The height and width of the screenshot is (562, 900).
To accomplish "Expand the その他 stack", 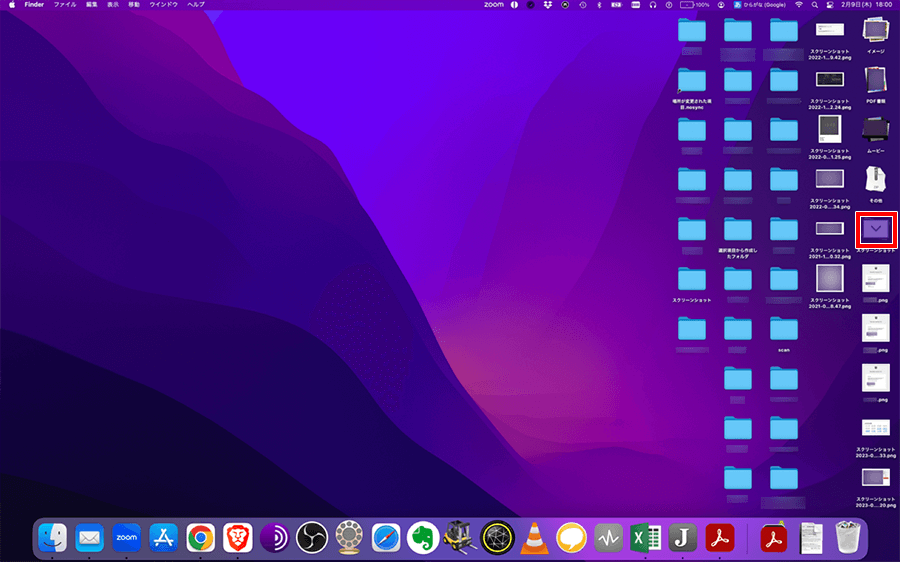I will (x=875, y=179).
